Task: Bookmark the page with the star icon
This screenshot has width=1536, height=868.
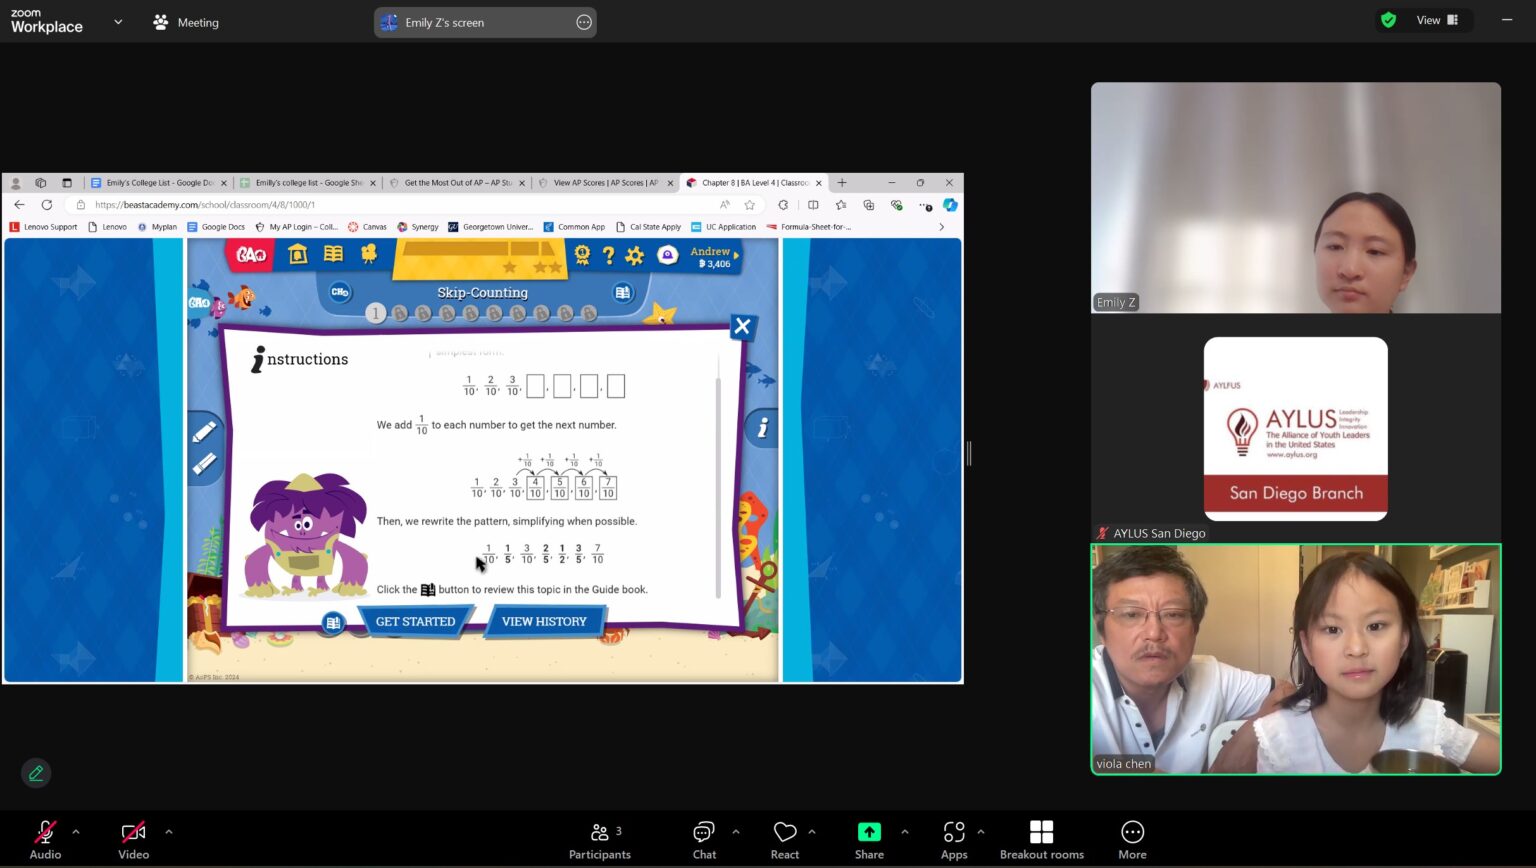Action: pos(749,205)
